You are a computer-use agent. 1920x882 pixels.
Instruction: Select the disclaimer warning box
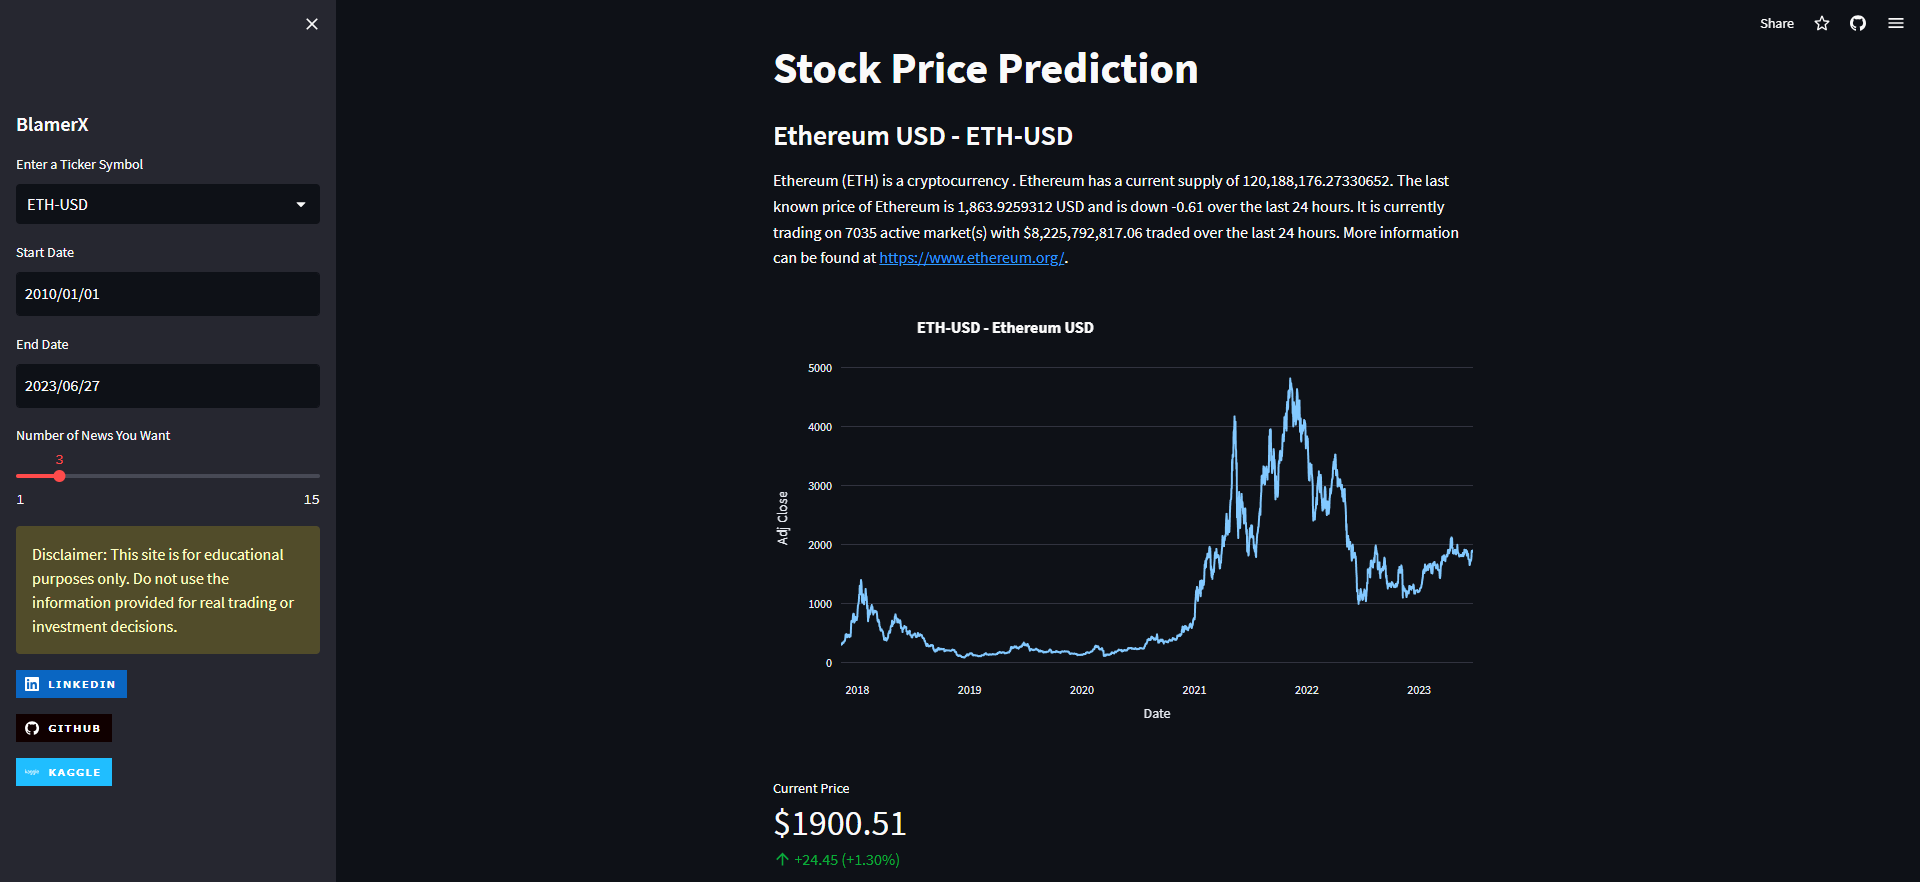point(167,590)
